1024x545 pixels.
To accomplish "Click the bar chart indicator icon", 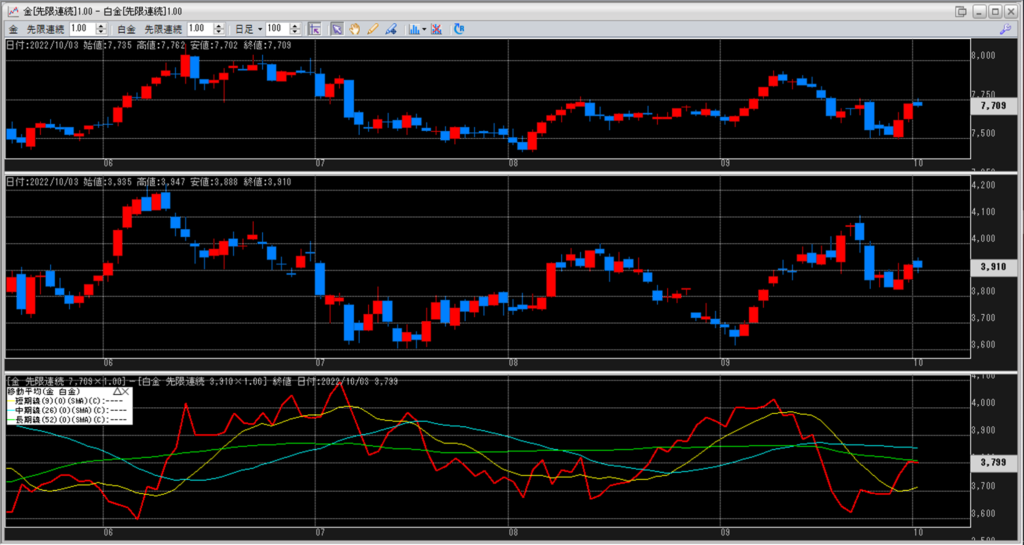I will [413, 29].
